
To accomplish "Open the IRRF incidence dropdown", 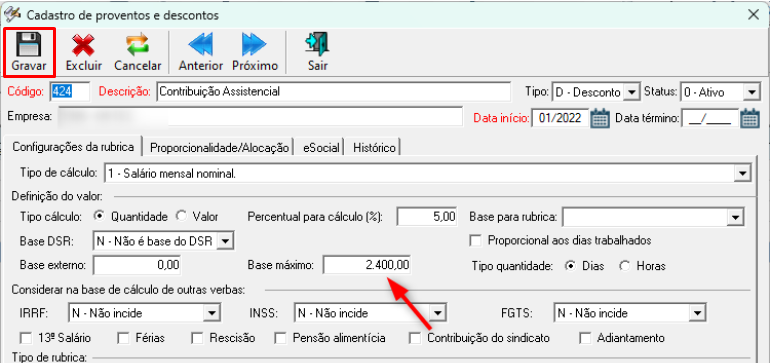I will click(x=211, y=313).
